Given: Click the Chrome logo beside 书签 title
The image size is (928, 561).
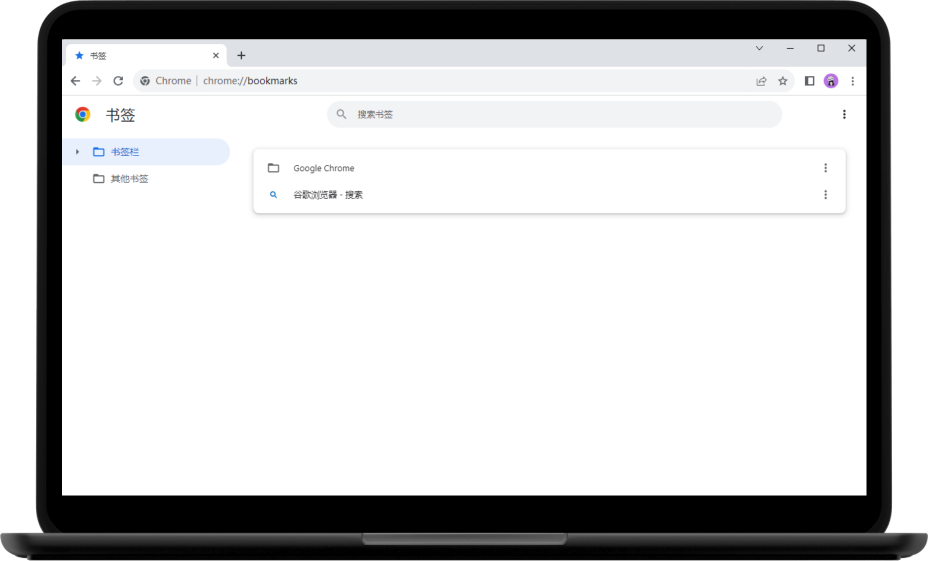Looking at the screenshot, I should 83,115.
